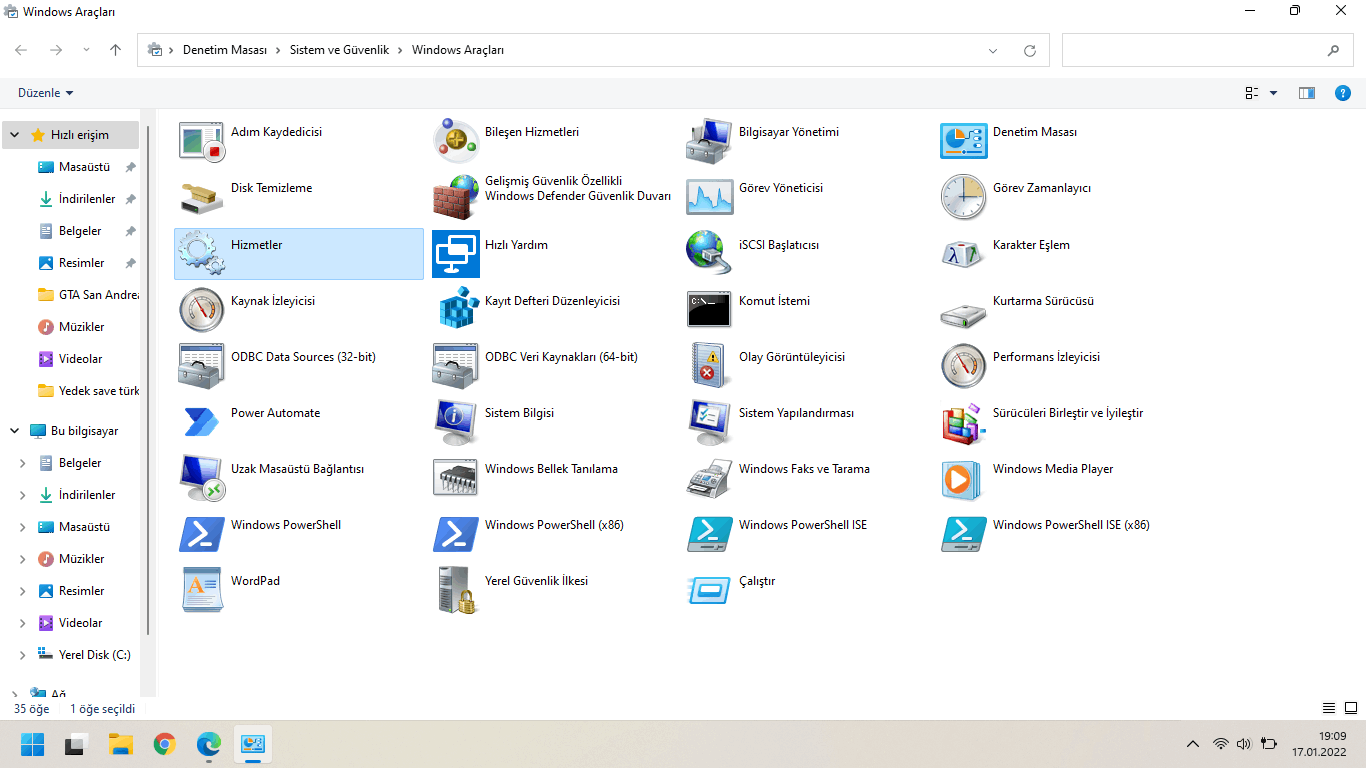Launch Microsoft Edge from taskbar
The width and height of the screenshot is (1366, 768).
pyautogui.click(x=208, y=744)
